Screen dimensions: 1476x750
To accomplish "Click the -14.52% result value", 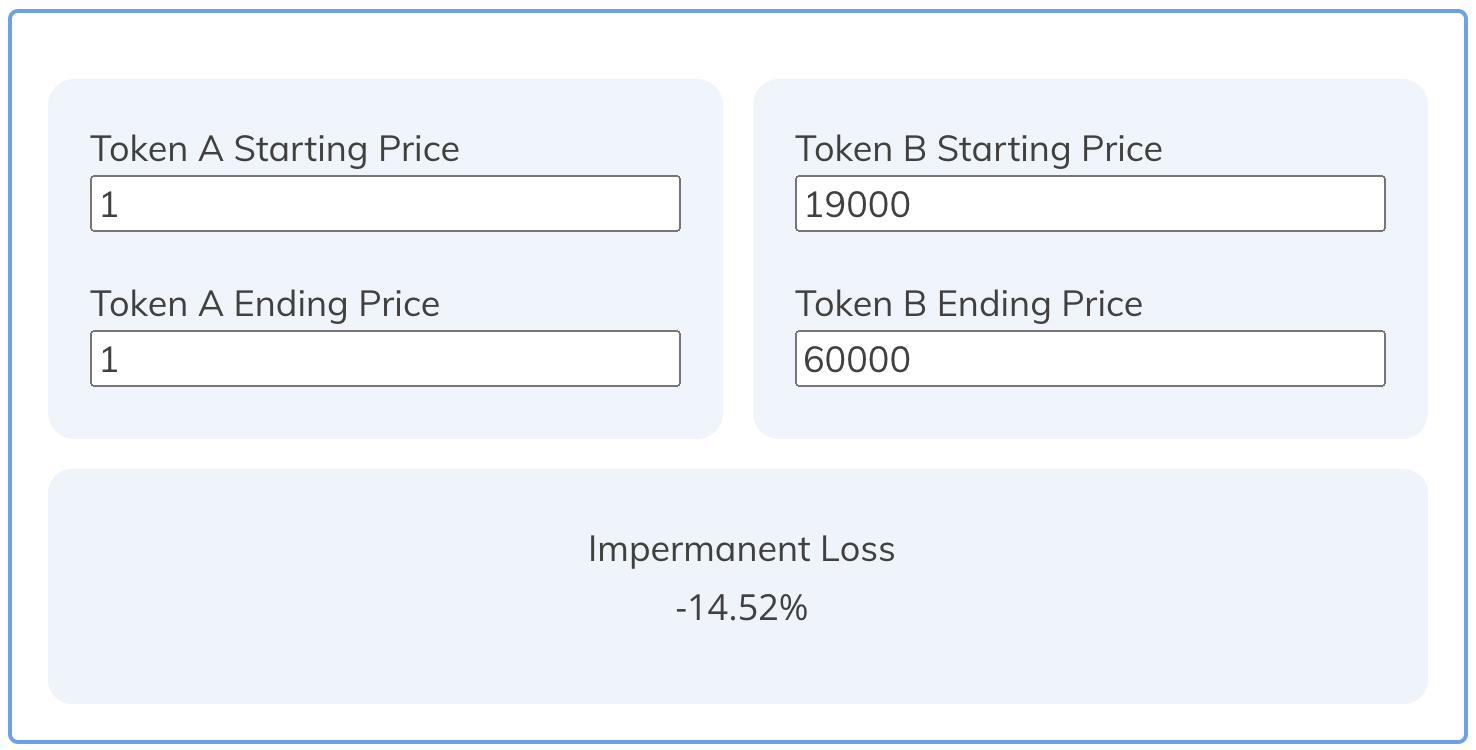I will pyautogui.click(x=741, y=608).
